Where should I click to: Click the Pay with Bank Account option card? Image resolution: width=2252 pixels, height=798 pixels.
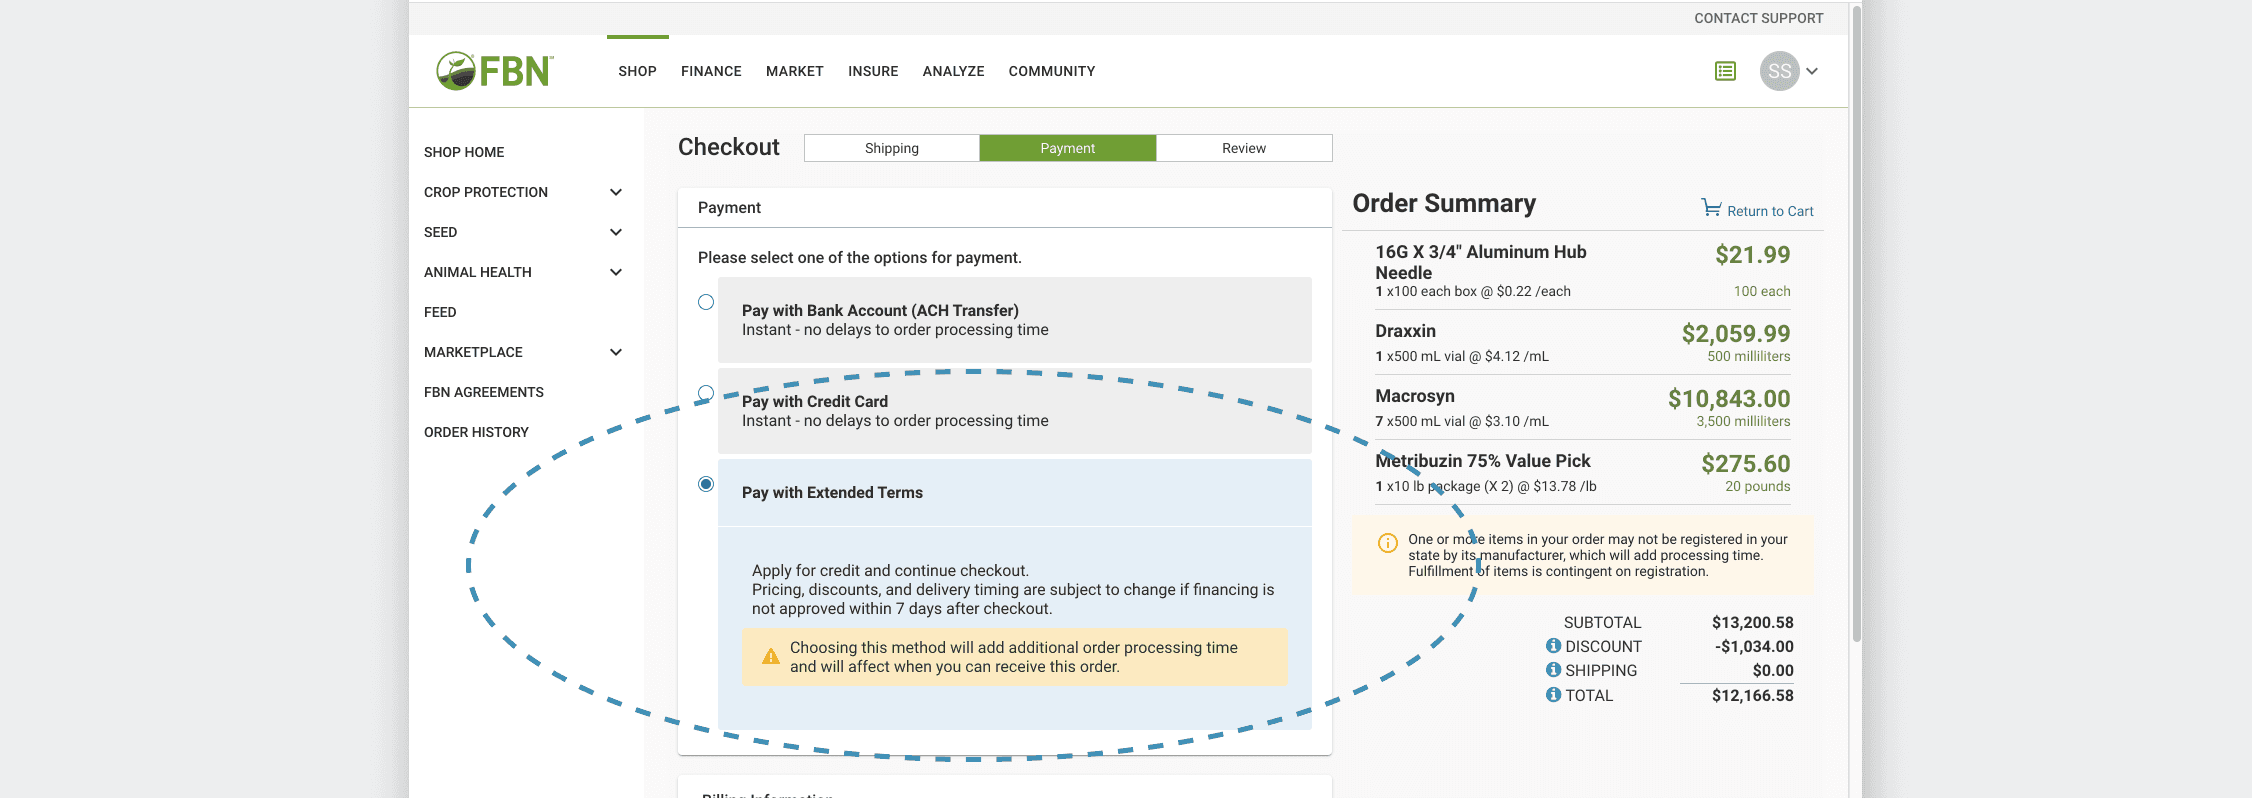pyautogui.click(x=1015, y=320)
